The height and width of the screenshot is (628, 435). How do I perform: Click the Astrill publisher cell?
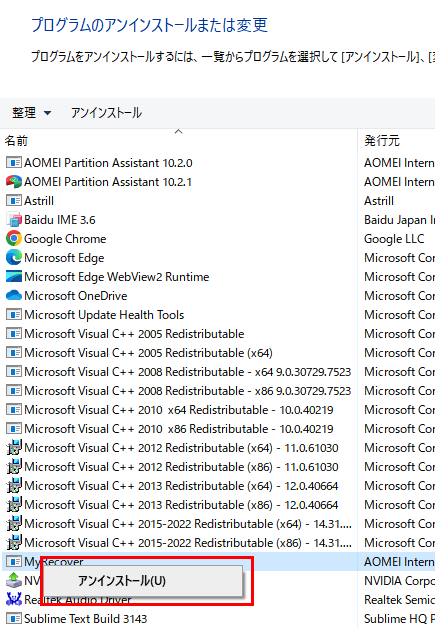379,201
